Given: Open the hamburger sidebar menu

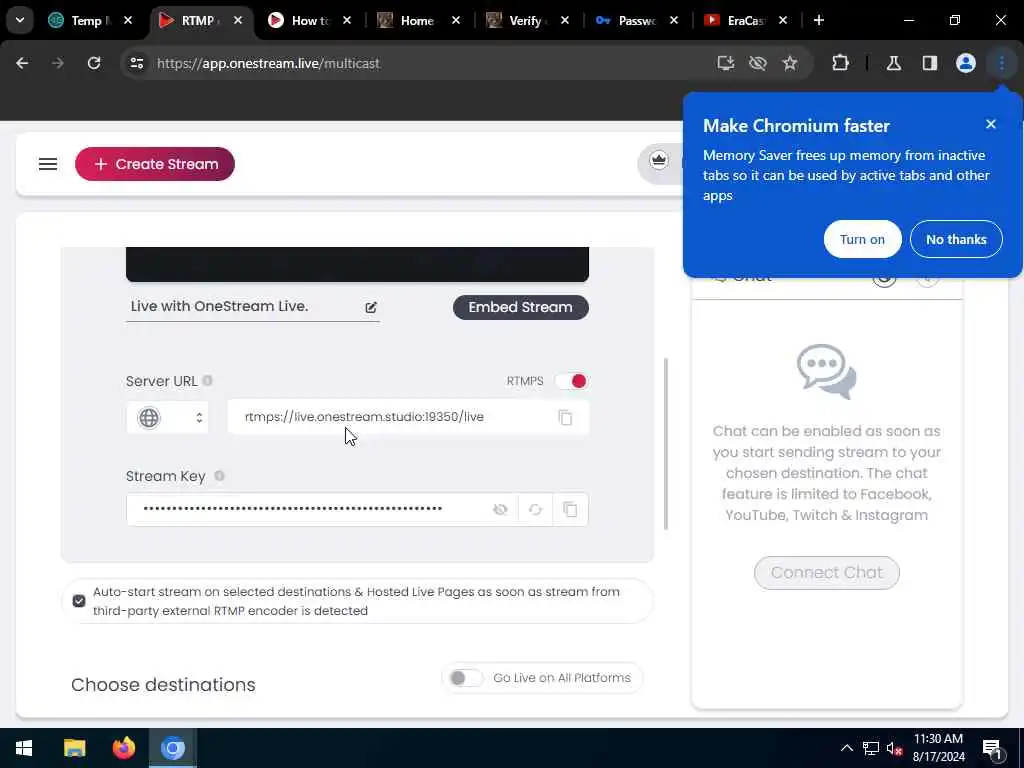Looking at the screenshot, I should tap(48, 164).
